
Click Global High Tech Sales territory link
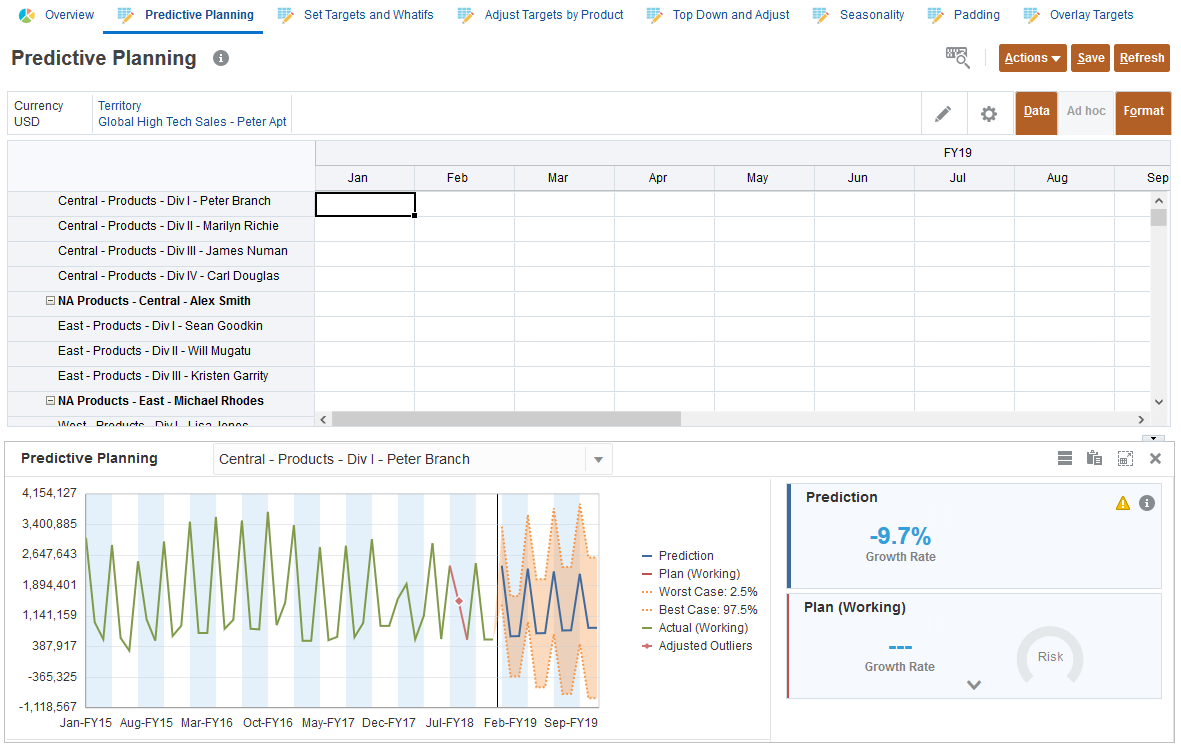click(192, 122)
